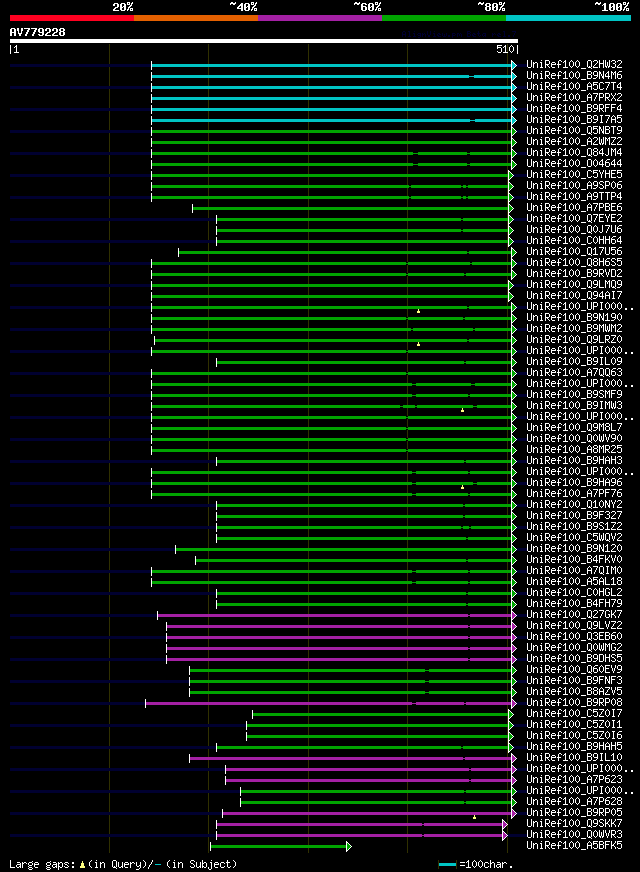Select the UniRef100_B9DHS5 label

(x=574, y=659)
